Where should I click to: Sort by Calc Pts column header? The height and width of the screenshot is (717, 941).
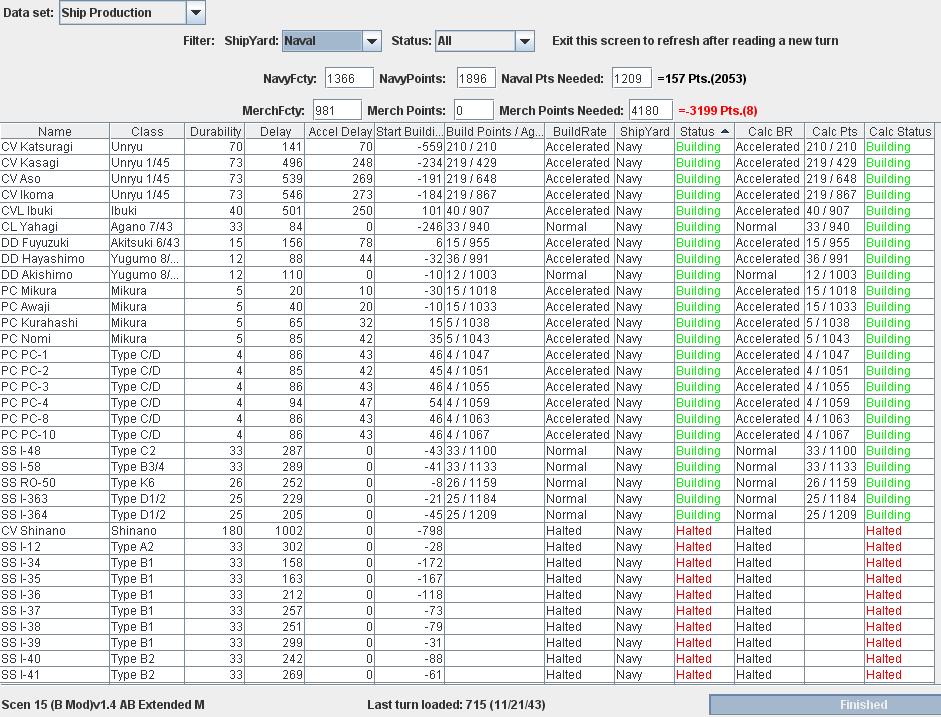point(834,131)
